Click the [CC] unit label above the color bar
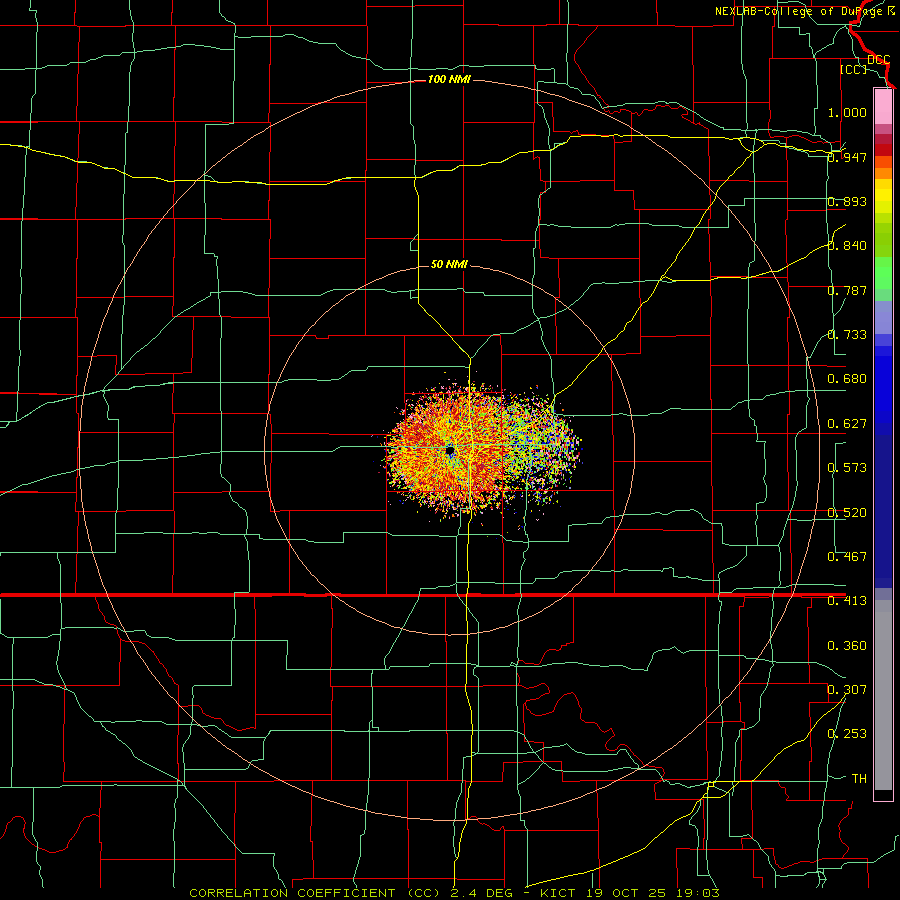The height and width of the screenshot is (900, 900). (x=853, y=69)
